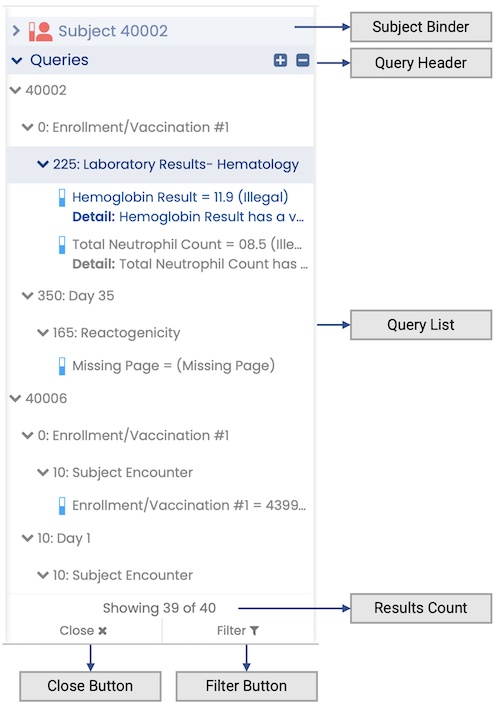This screenshot has height=707, width=500.
Task: Collapse 10: Subject Encounter chevron under Day 1
Action: click(43, 575)
